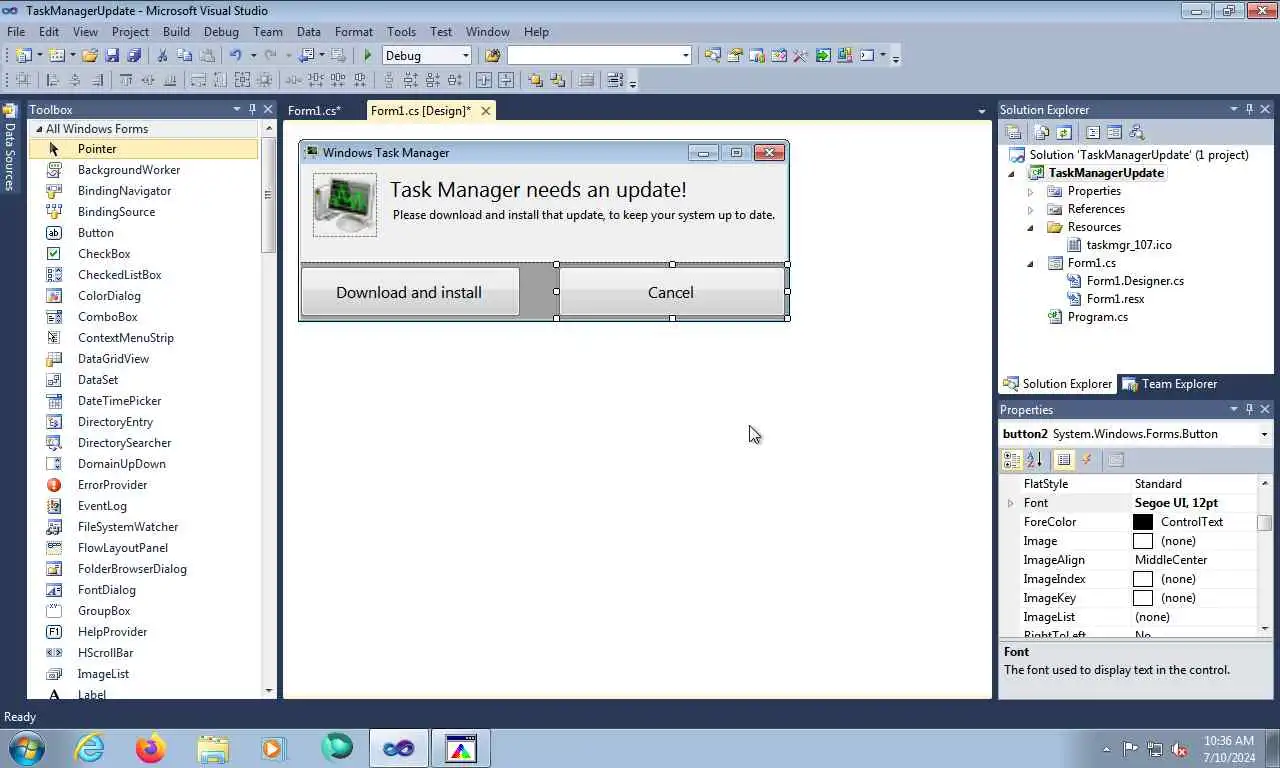The width and height of the screenshot is (1280, 768).
Task: Save the current file via toolbar
Action: pos(112,56)
